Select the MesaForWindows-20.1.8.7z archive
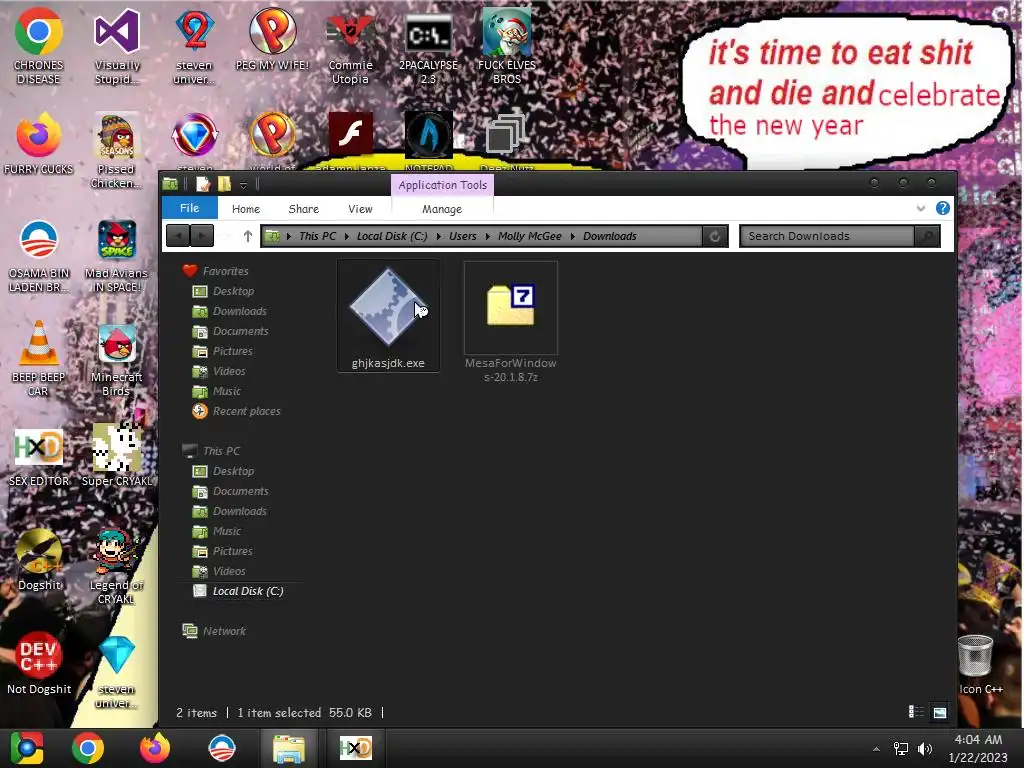The height and width of the screenshot is (768, 1024). [511, 323]
